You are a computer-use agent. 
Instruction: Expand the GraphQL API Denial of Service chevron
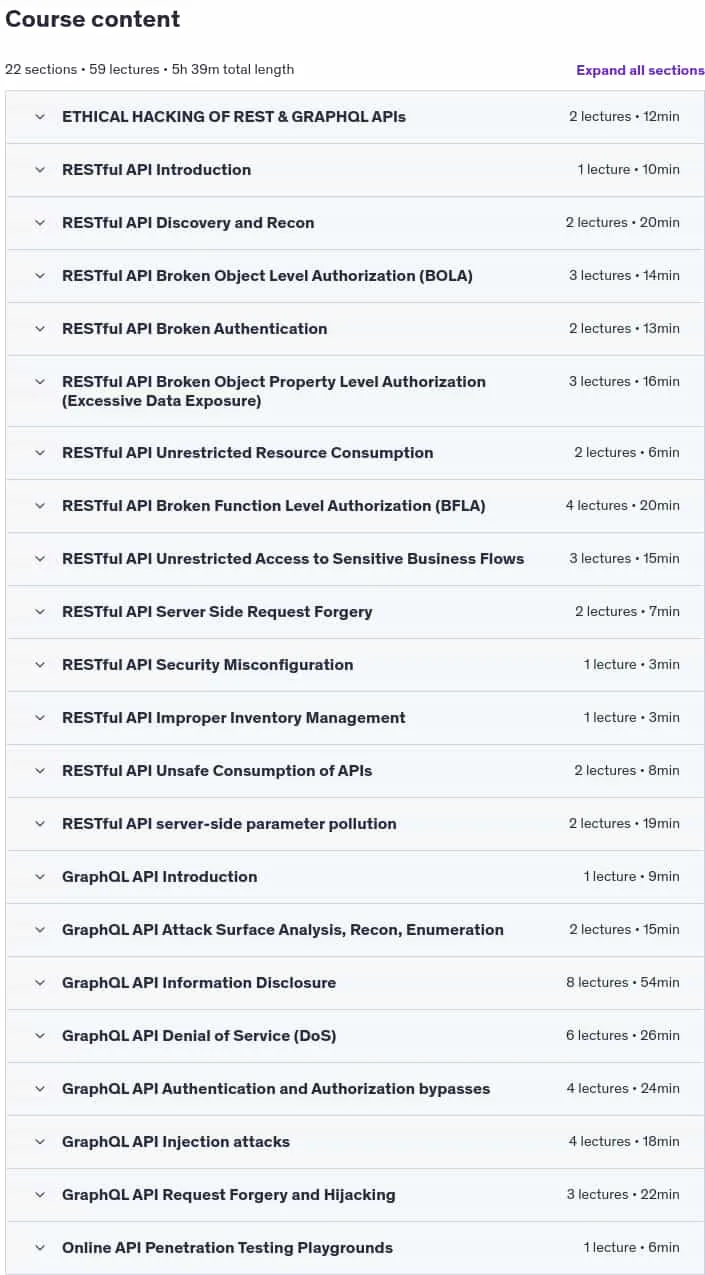[40, 1036]
